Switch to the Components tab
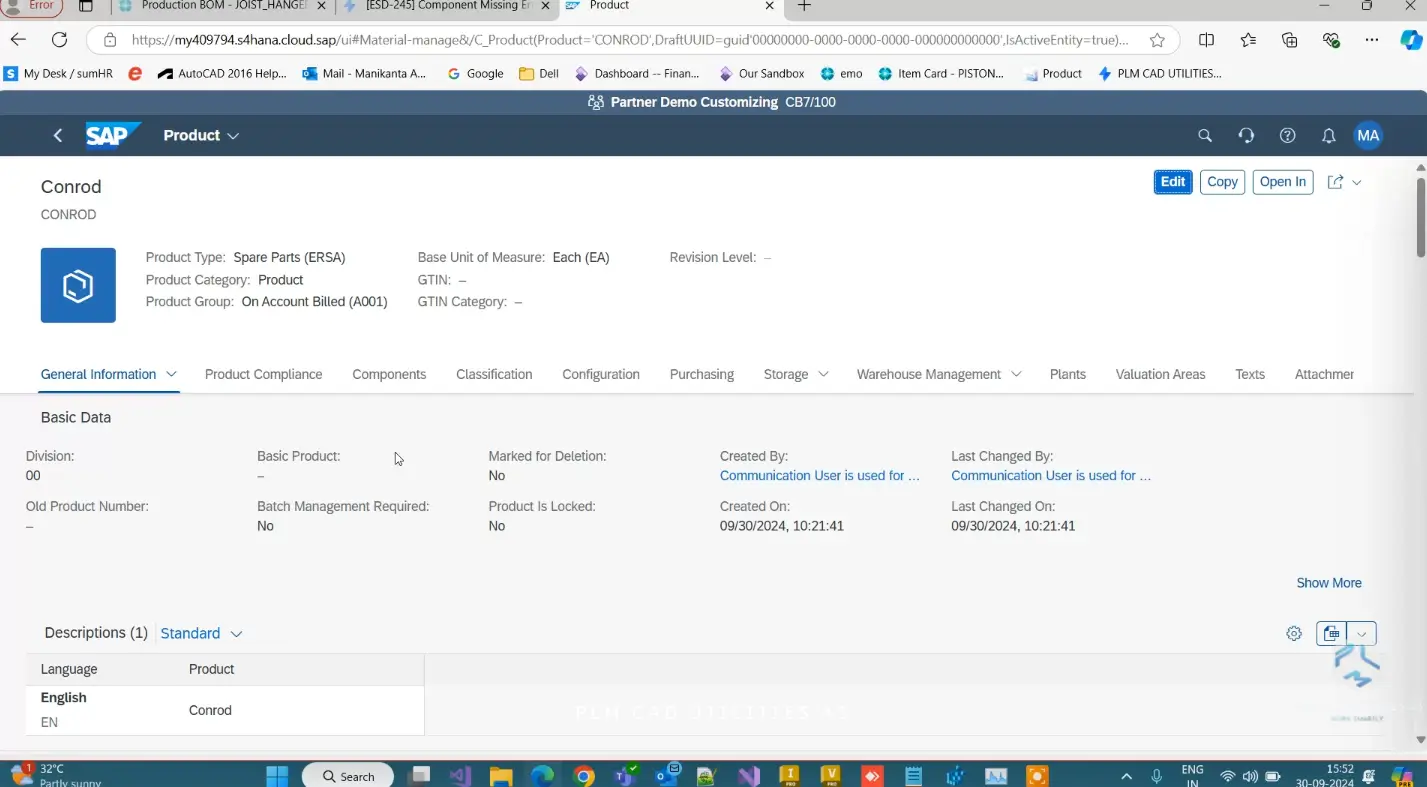 point(389,374)
